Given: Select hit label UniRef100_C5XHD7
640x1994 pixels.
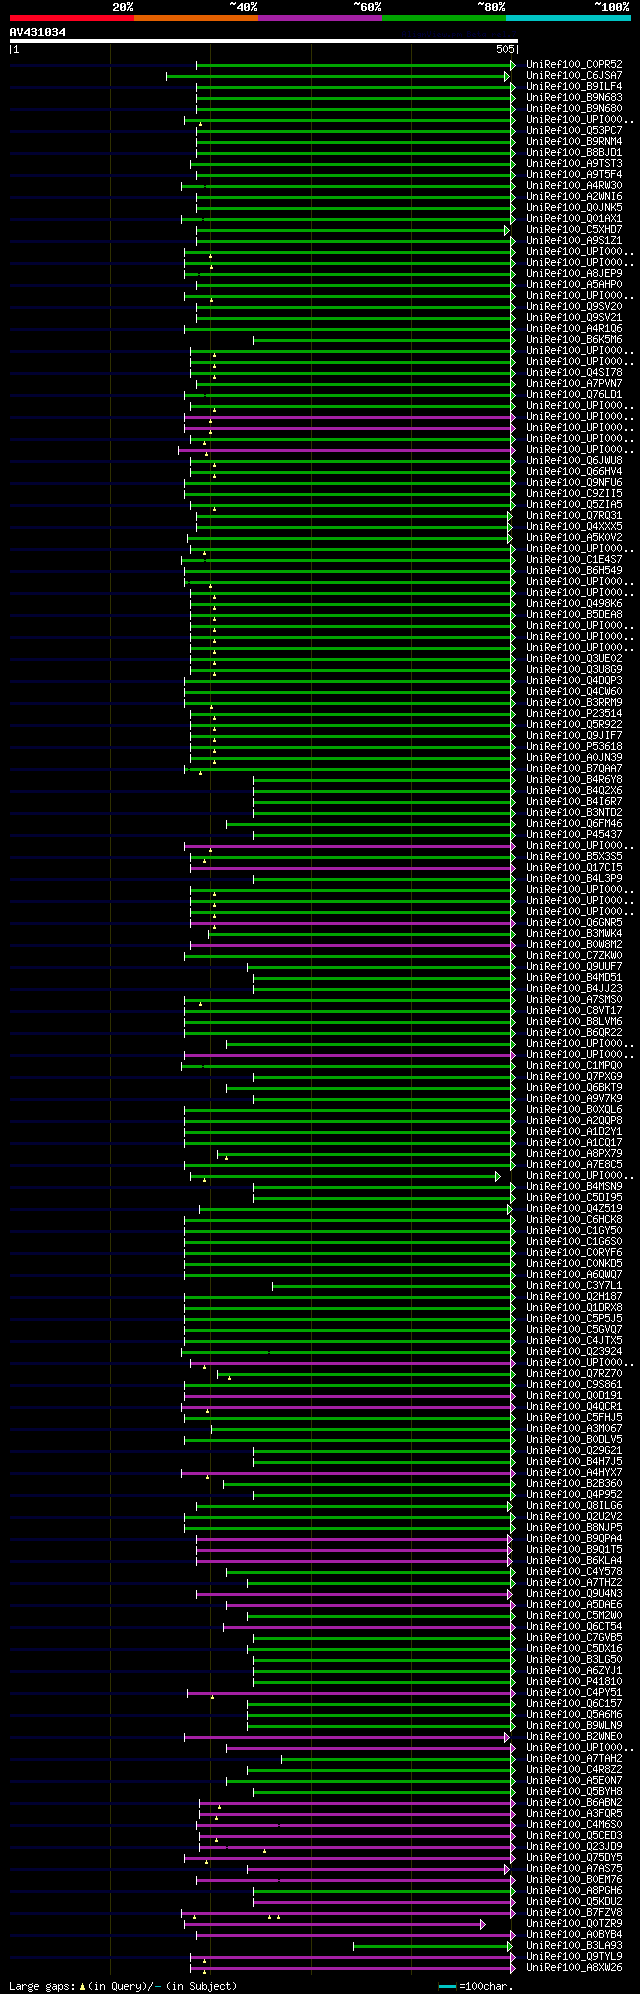Looking at the screenshot, I should [x=574, y=230].
